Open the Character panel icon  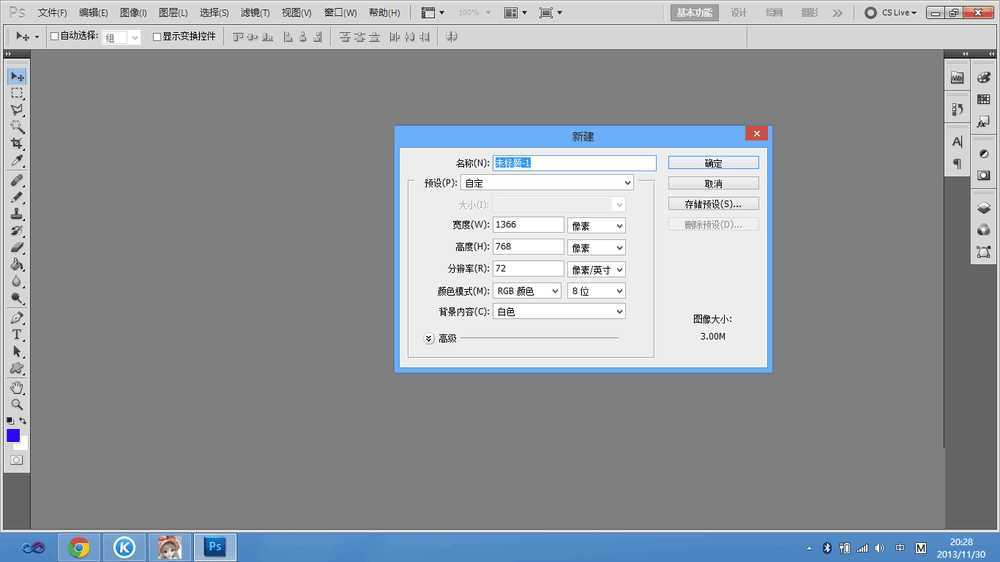coord(957,143)
